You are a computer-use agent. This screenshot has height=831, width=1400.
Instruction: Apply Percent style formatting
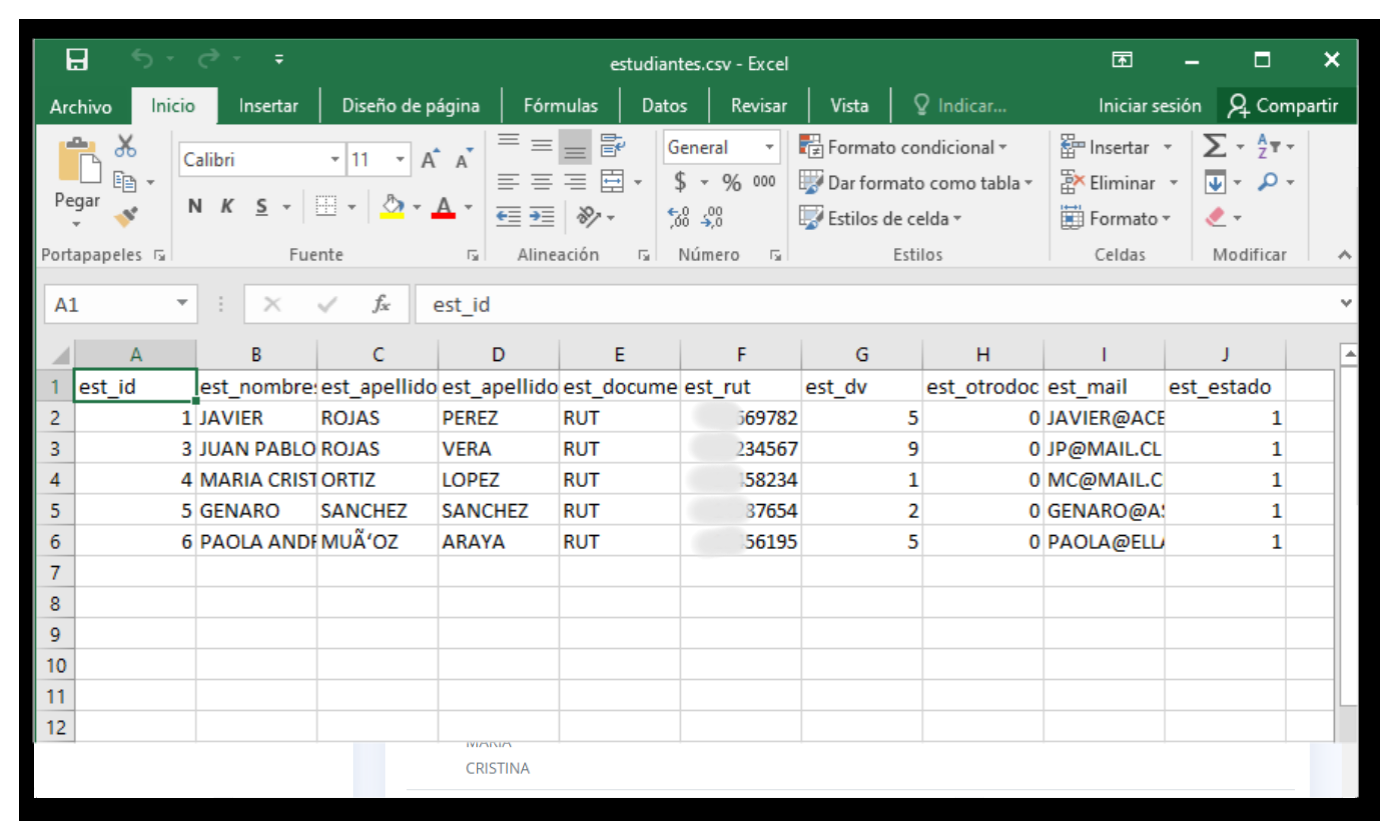coord(730,181)
